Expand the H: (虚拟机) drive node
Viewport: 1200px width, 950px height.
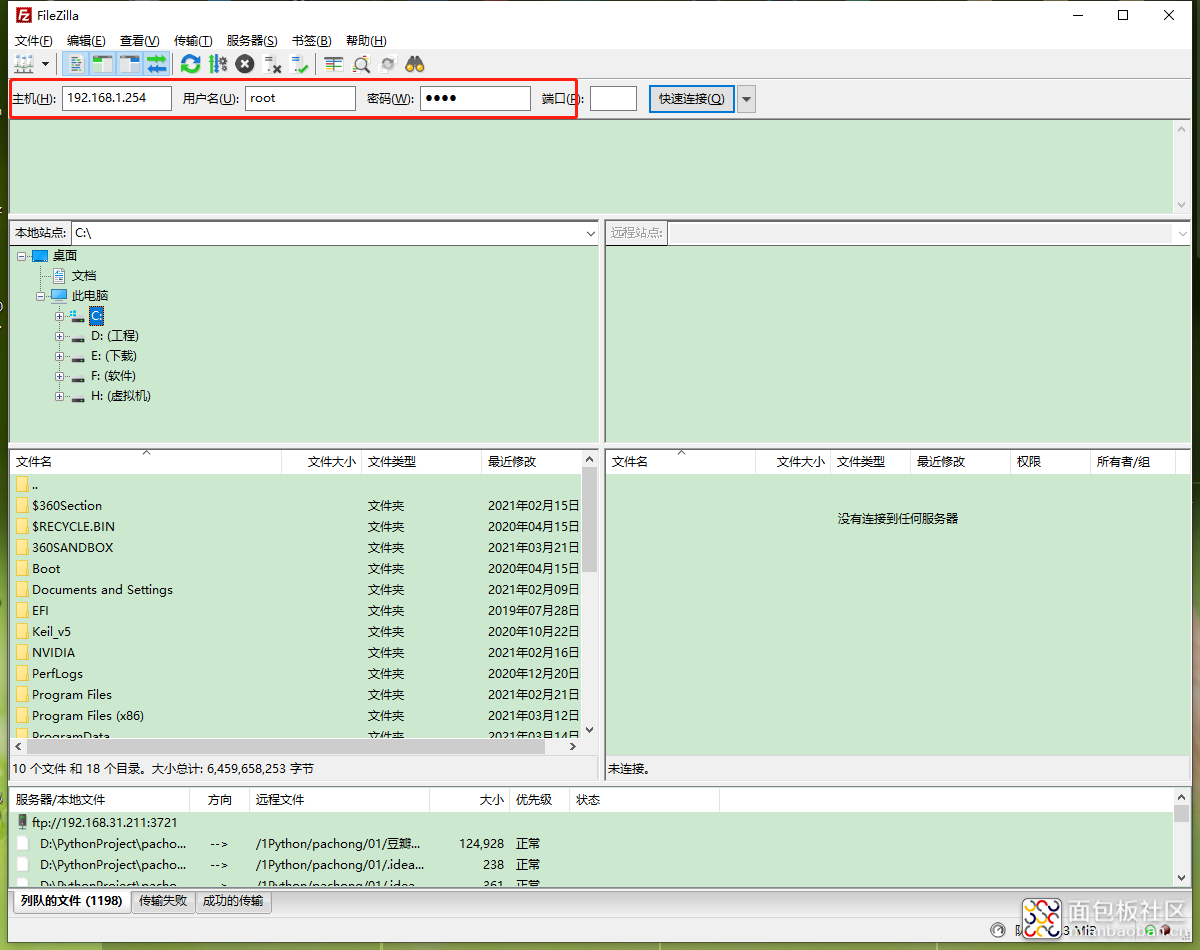tap(60, 396)
